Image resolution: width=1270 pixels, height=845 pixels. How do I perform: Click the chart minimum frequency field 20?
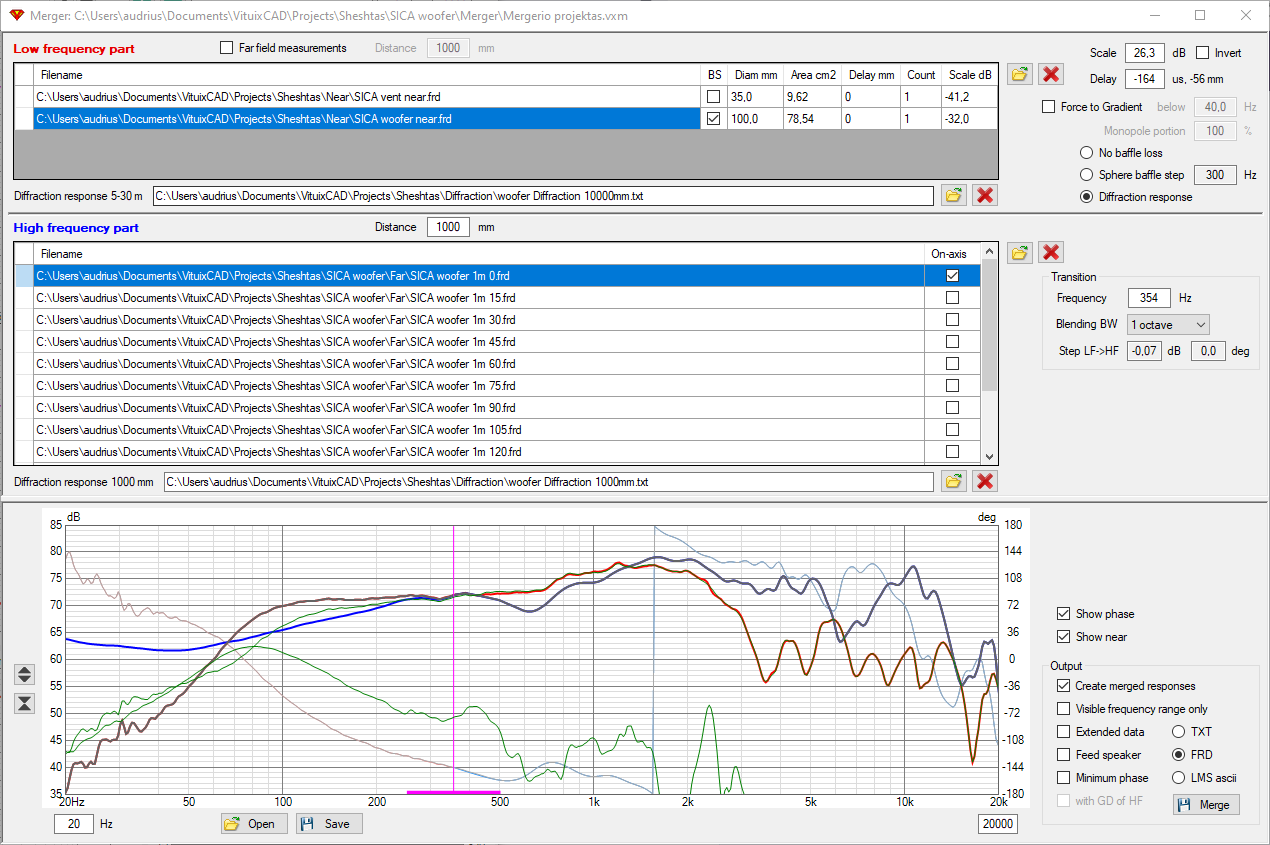pyautogui.click(x=73, y=824)
